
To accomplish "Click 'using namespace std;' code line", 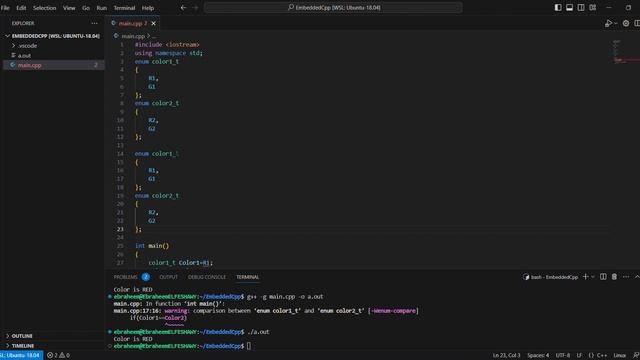I will pos(169,53).
